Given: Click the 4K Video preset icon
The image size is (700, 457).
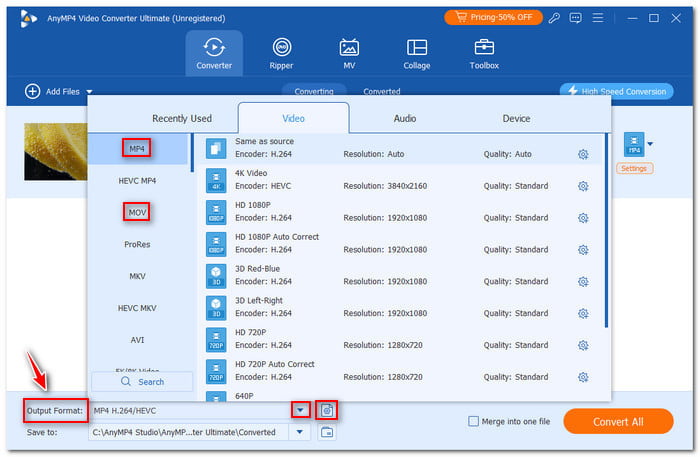Looking at the screenshot, I should pyautogui.click(x=216, y=180).
